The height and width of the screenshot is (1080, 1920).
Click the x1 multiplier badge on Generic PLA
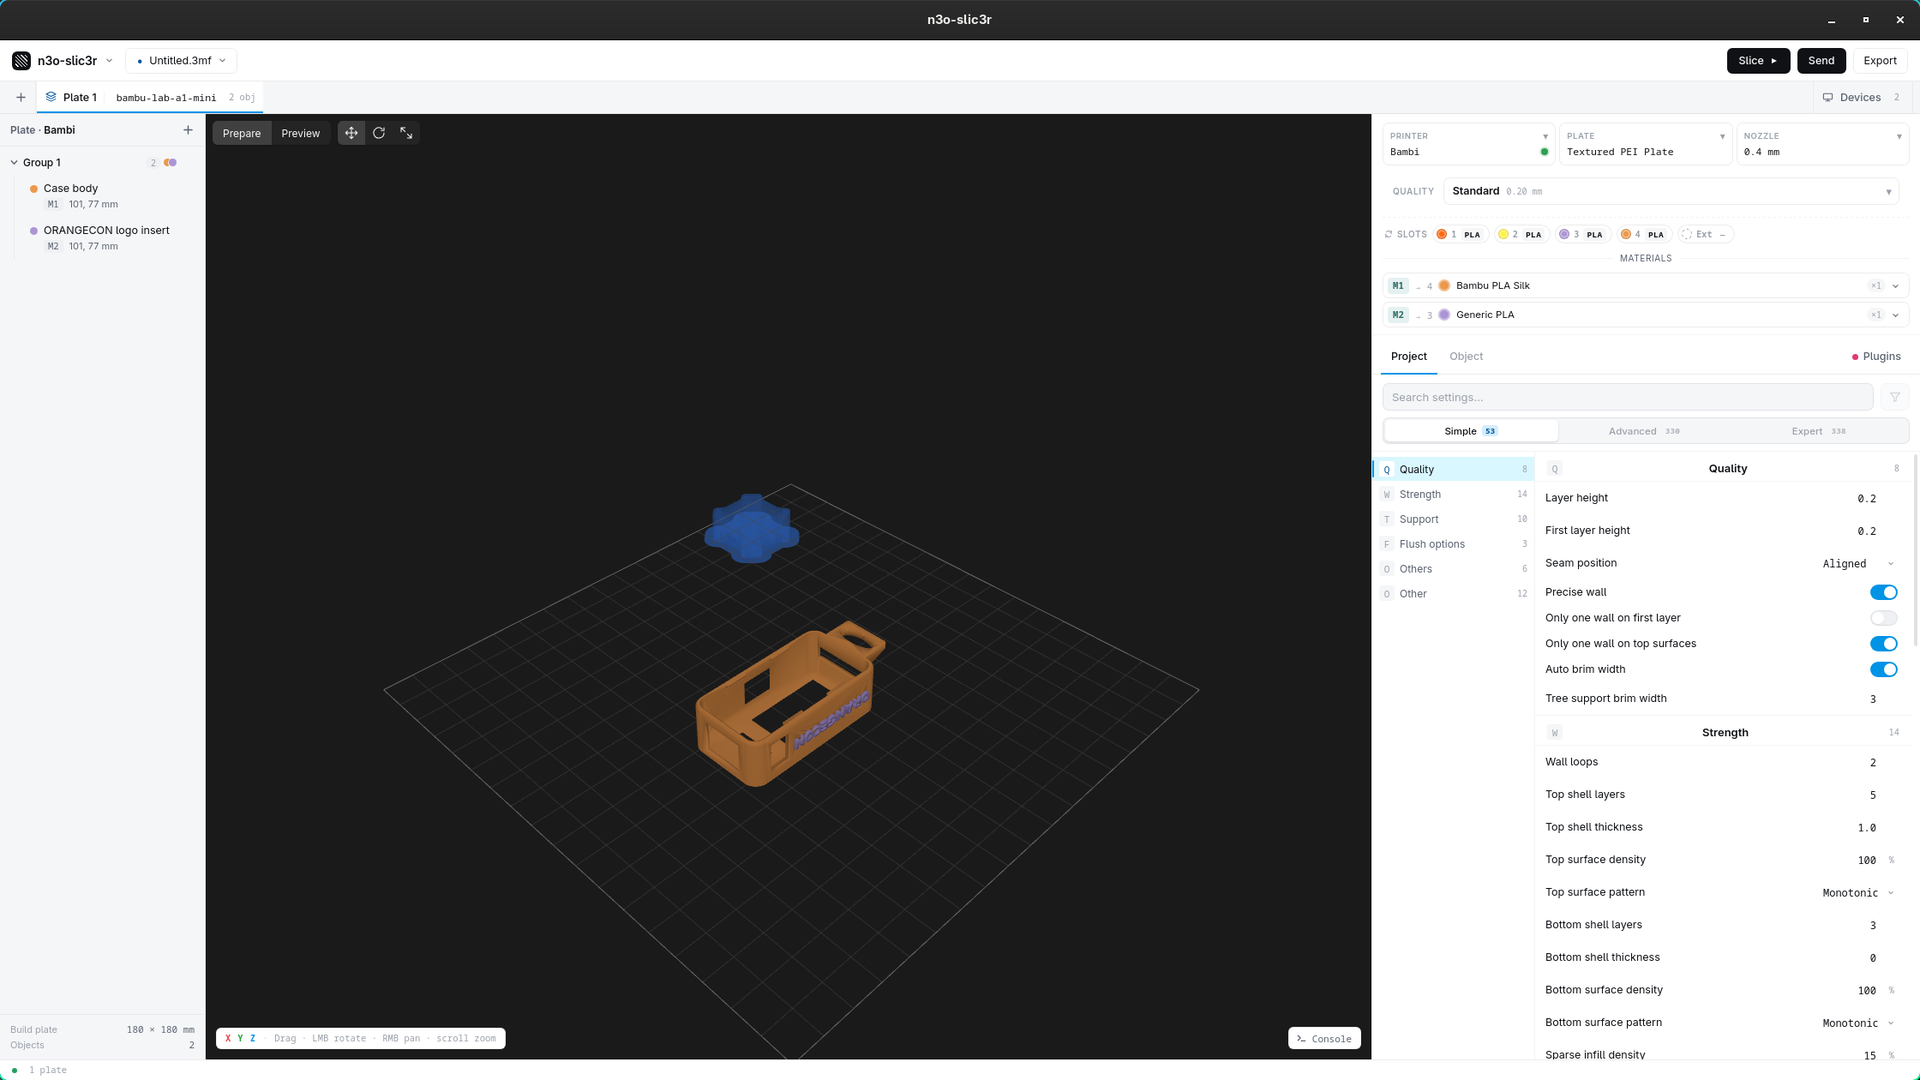coord(1876,315)
